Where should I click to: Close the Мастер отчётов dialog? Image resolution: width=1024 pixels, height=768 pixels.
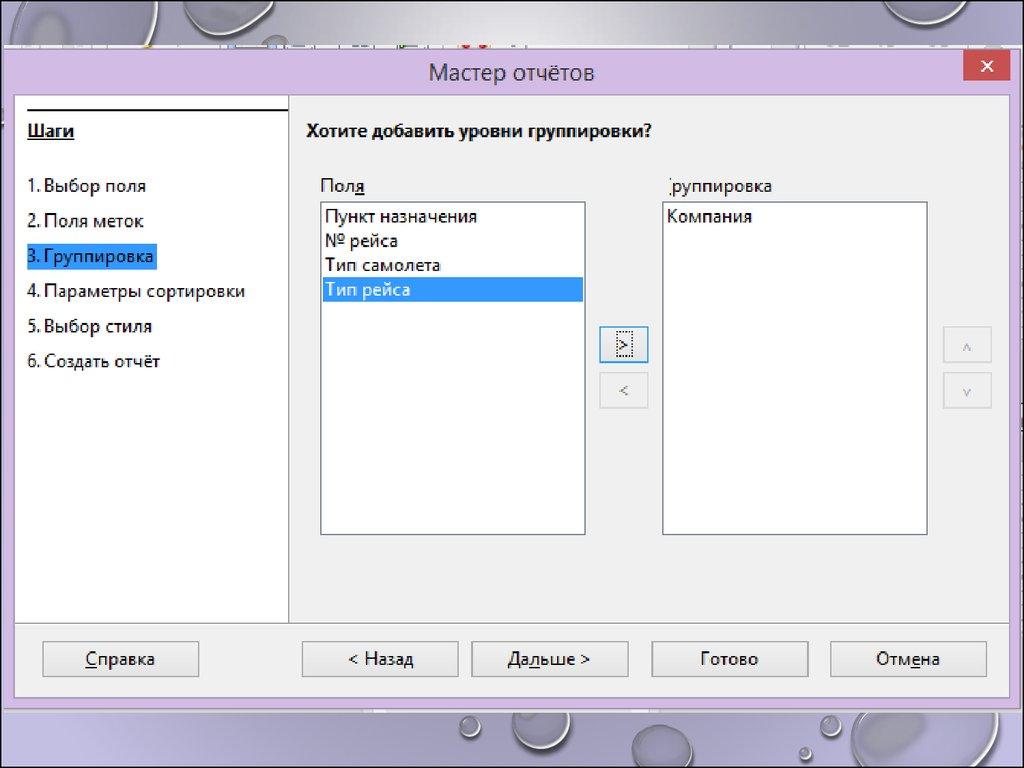(x=985, y=67)
